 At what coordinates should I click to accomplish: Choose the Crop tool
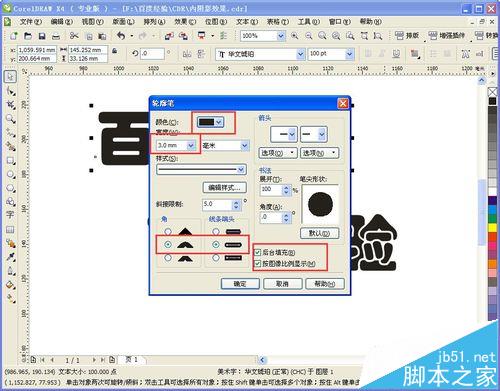[x=10, y=105]
